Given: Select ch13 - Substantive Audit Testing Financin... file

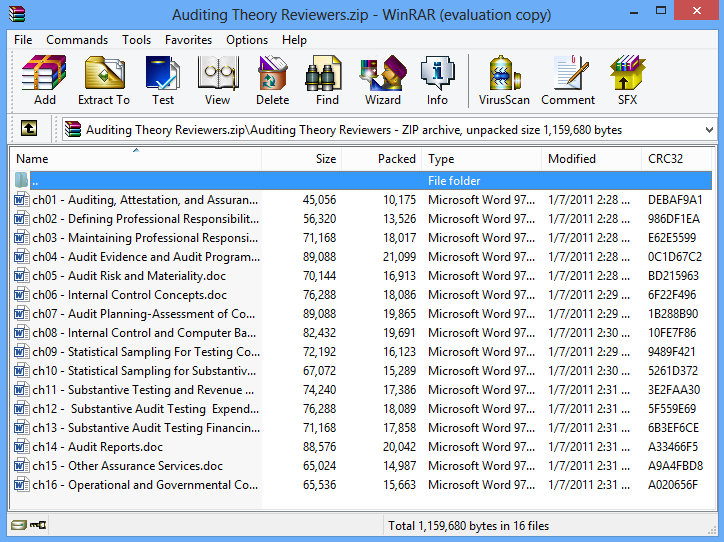Looking at the screenshot, I should (x=146, y=428).
